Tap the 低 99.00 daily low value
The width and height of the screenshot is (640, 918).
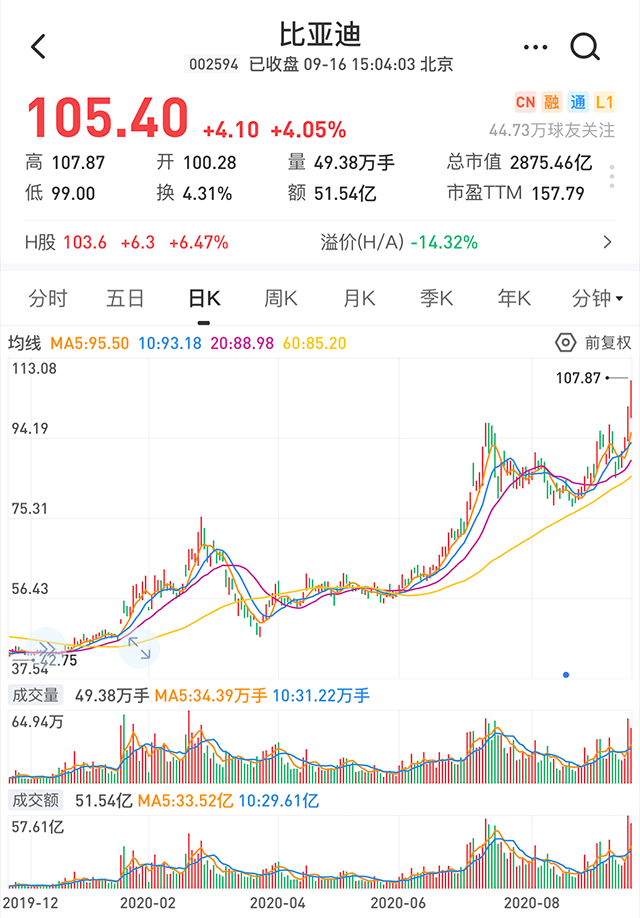60,193
